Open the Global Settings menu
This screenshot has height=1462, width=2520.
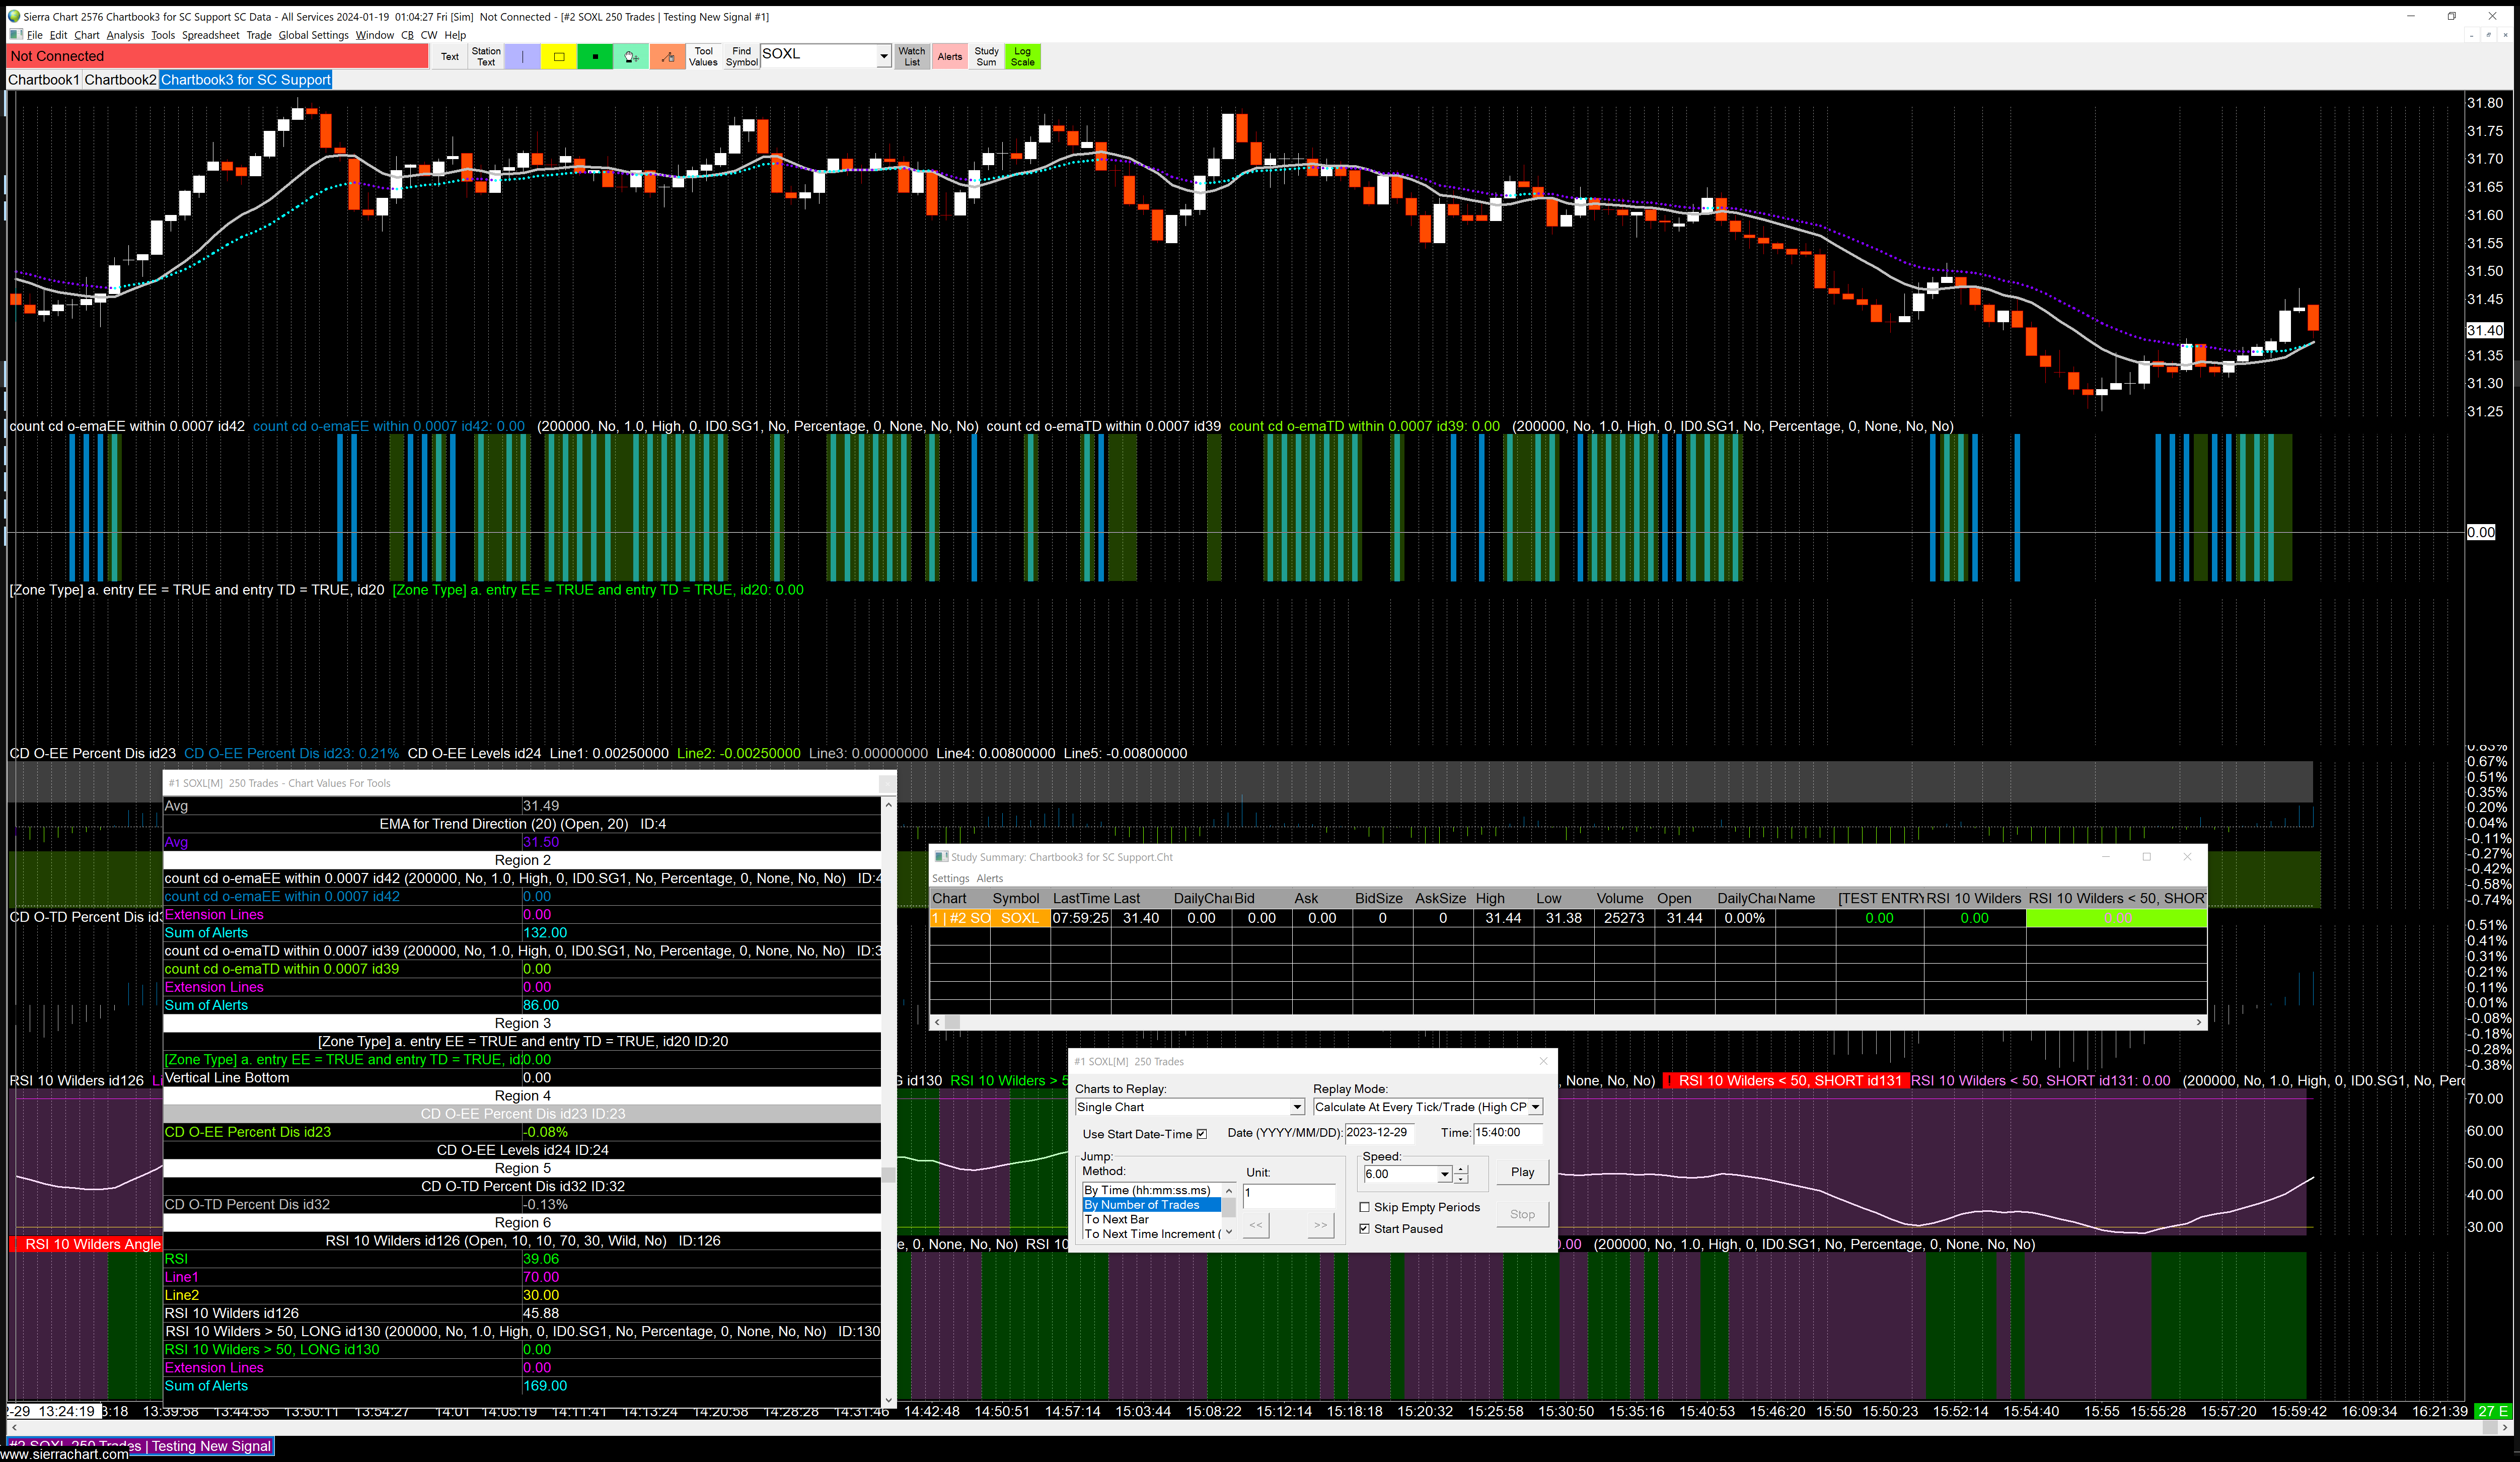coord(313,35)
